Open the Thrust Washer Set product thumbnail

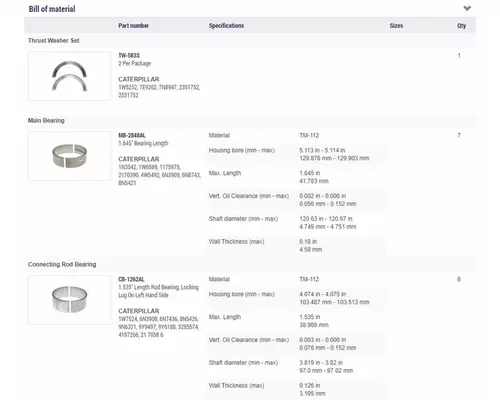coord(69,76)
